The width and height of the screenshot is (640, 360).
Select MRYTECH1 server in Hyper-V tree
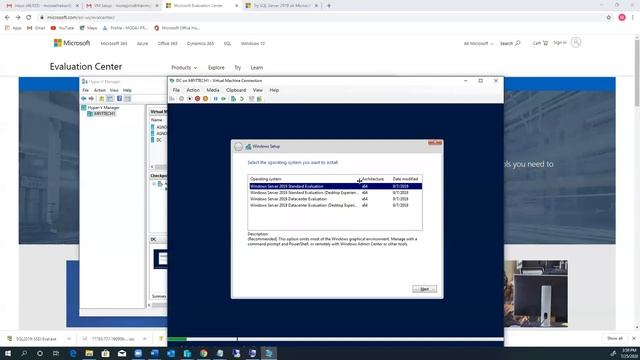102,113
